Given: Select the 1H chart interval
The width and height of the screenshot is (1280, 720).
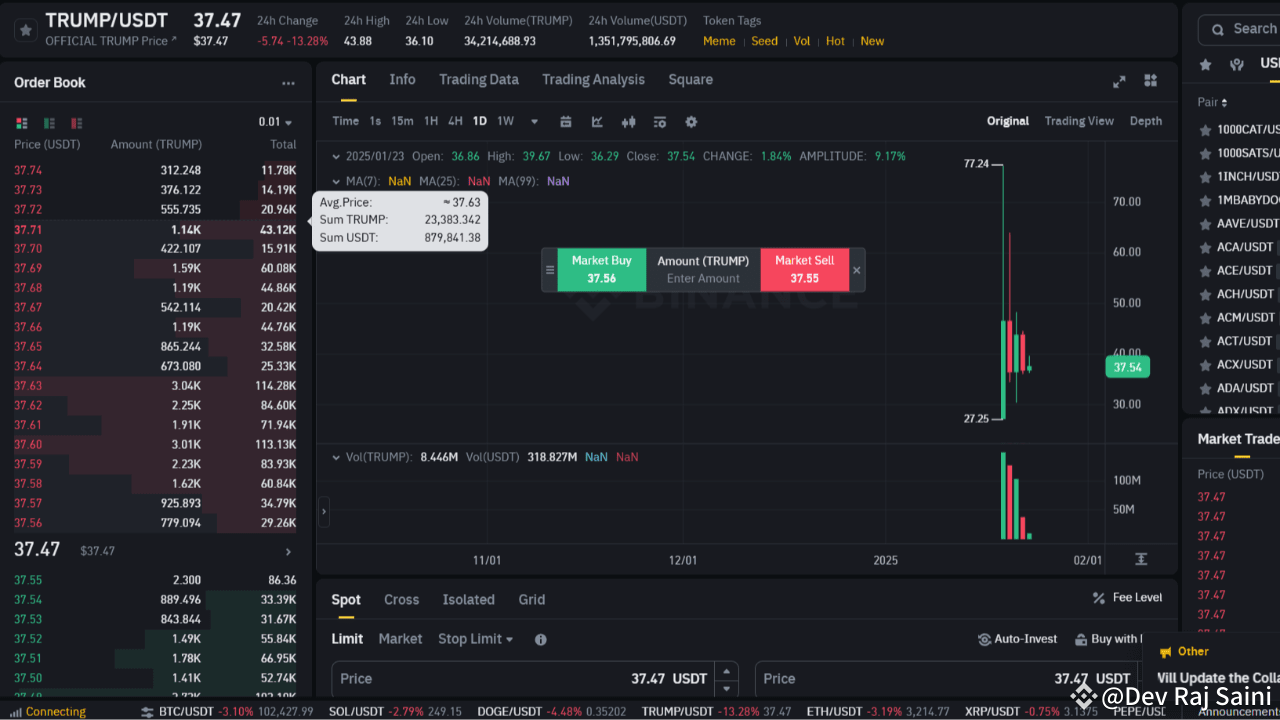Looking at the screenshot, I should 431,121.
